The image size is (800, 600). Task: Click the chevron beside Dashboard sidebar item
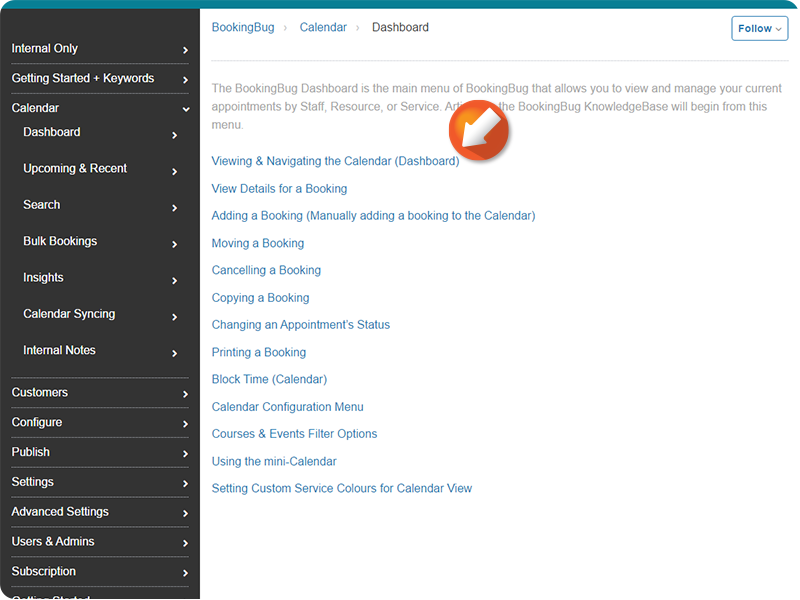(x=175, y=135)
